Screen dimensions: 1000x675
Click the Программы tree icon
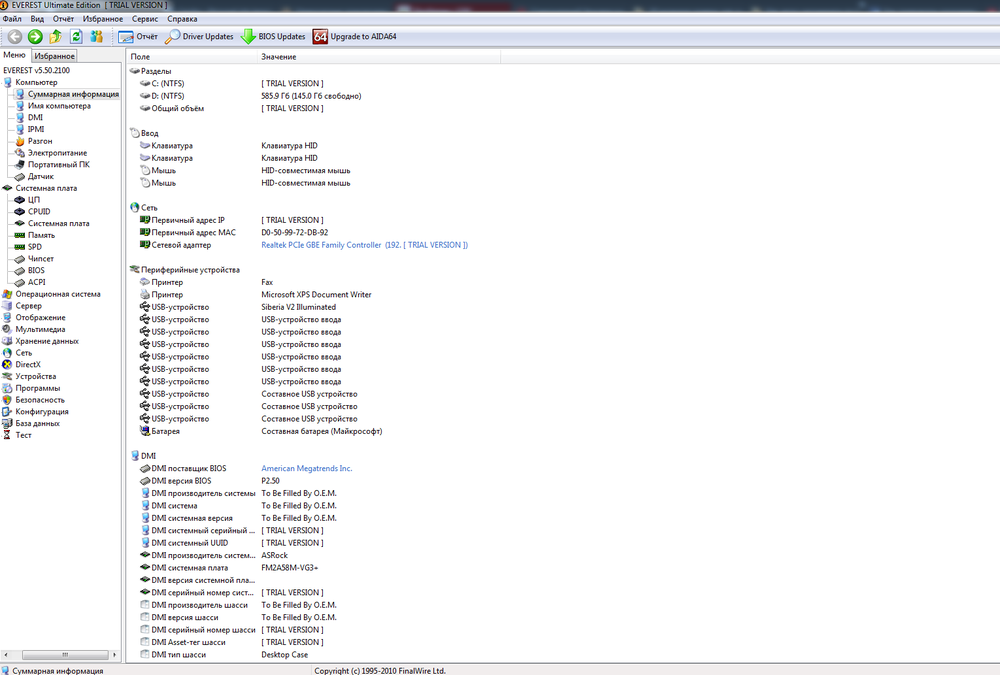(x=7, y=389)
